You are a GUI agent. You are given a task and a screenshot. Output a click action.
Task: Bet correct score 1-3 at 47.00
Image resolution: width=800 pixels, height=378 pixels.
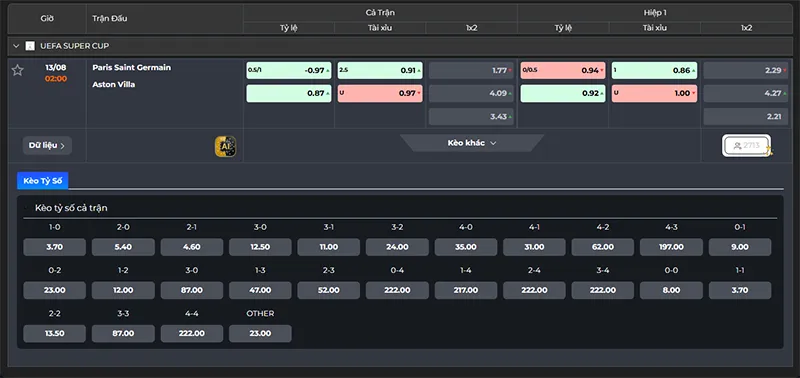coord(260,290)
